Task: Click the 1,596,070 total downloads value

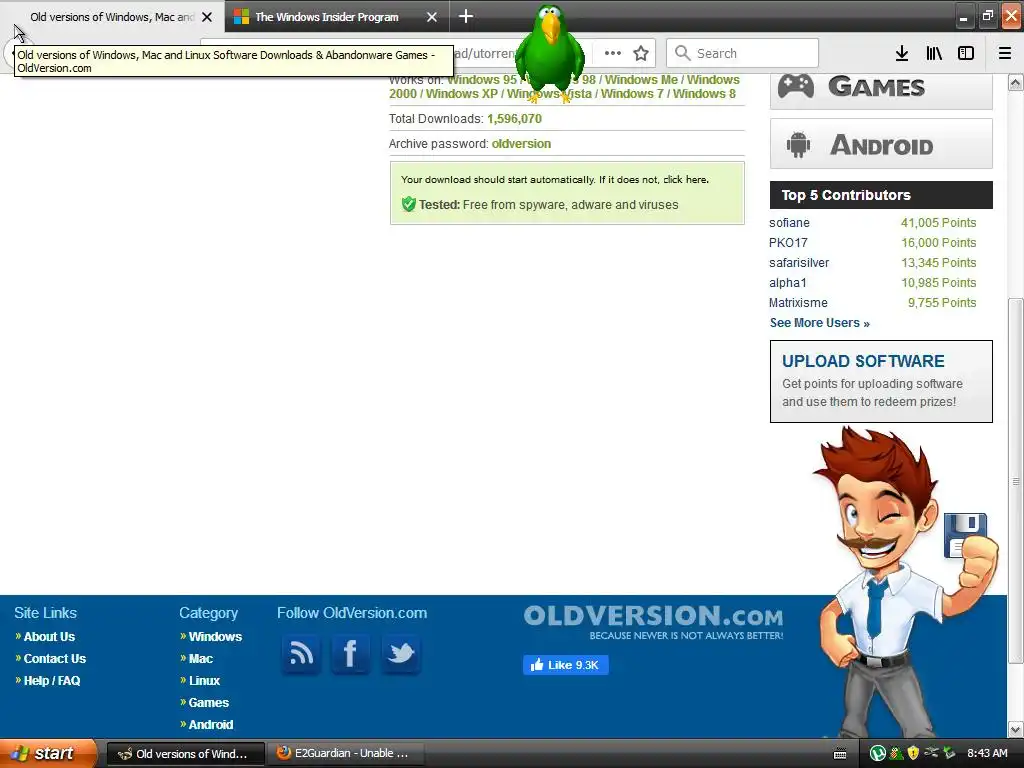Action: click(x=515, y=119)
